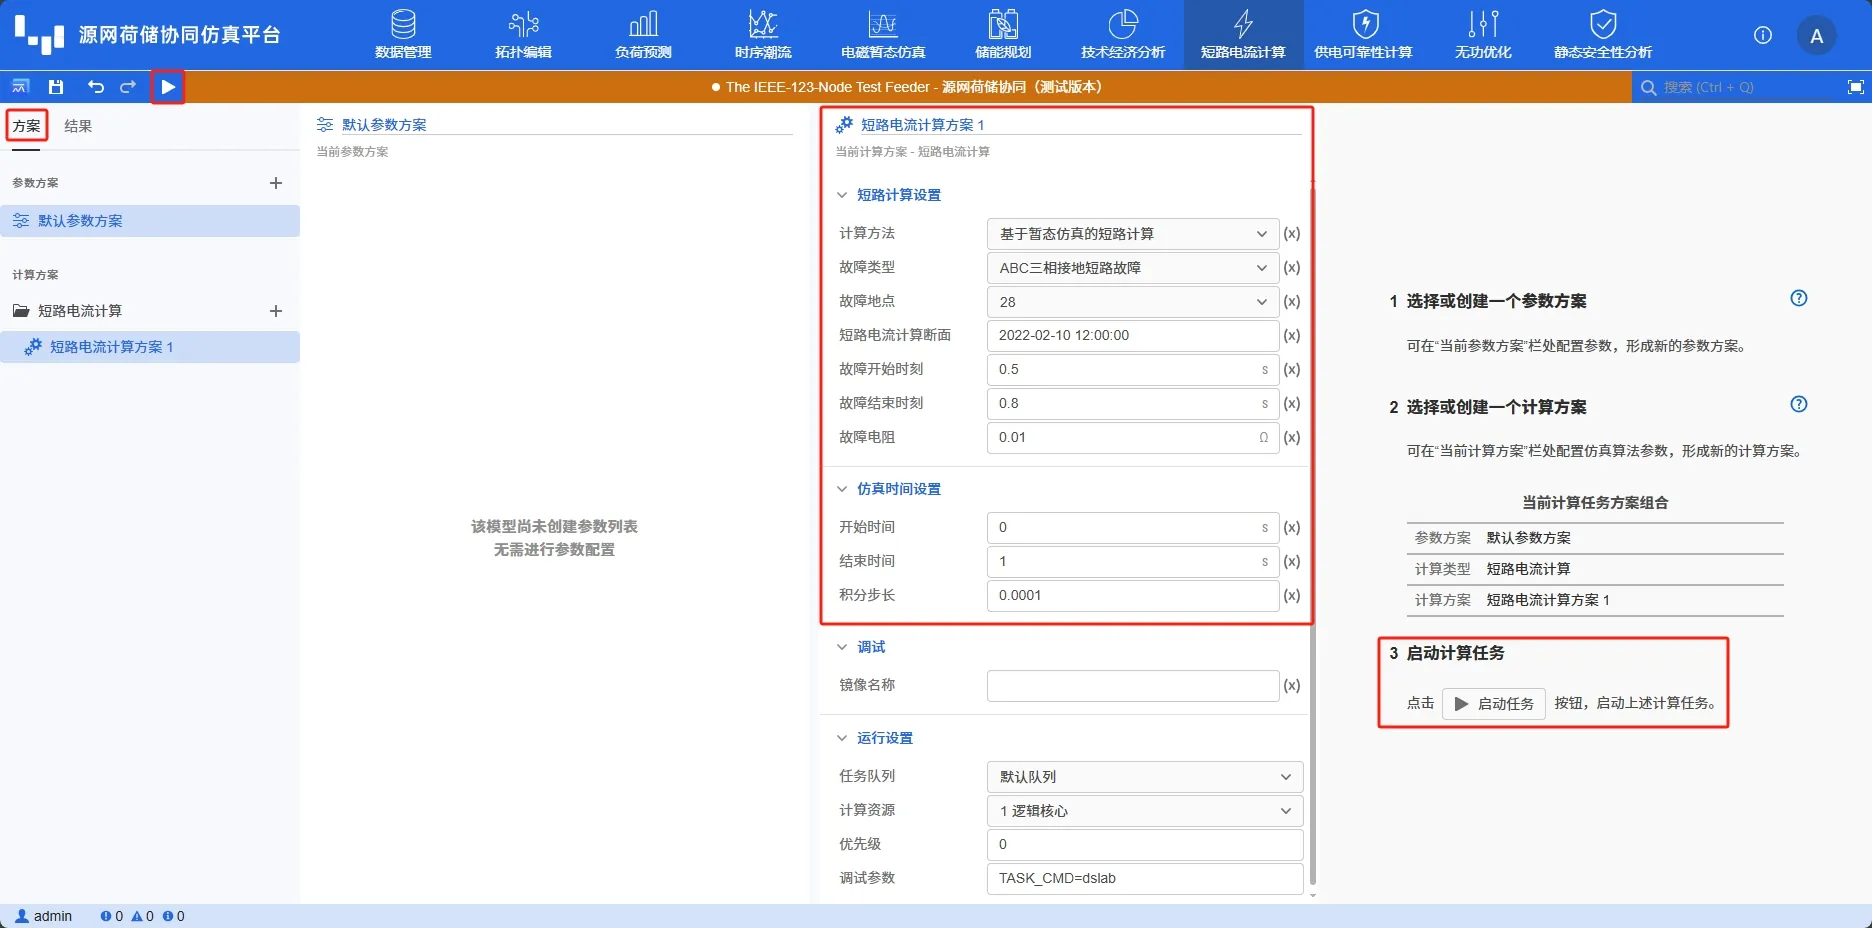Click the (x) next to 故障电阻
The width and height of the screenshot is (1872, 928).
[x=1292, y=438]
